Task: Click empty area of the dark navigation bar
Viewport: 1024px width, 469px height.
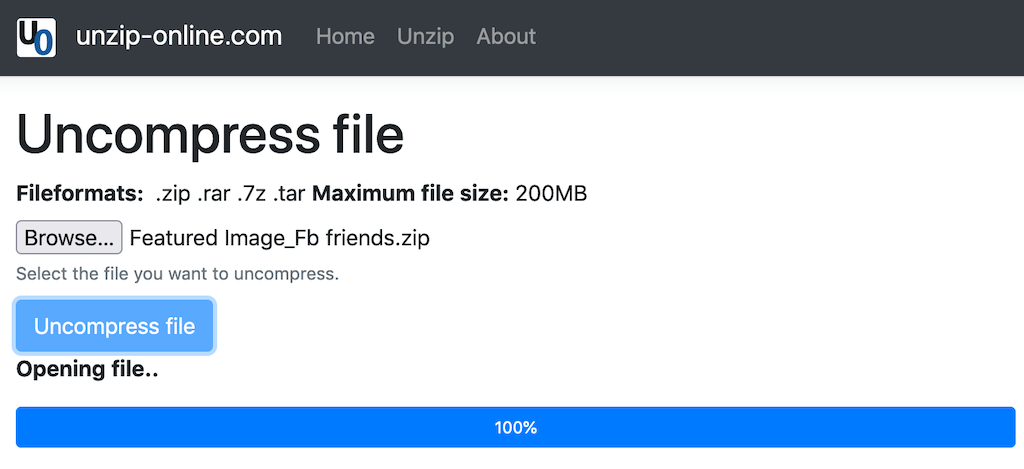Action: (x=780, y=37)
